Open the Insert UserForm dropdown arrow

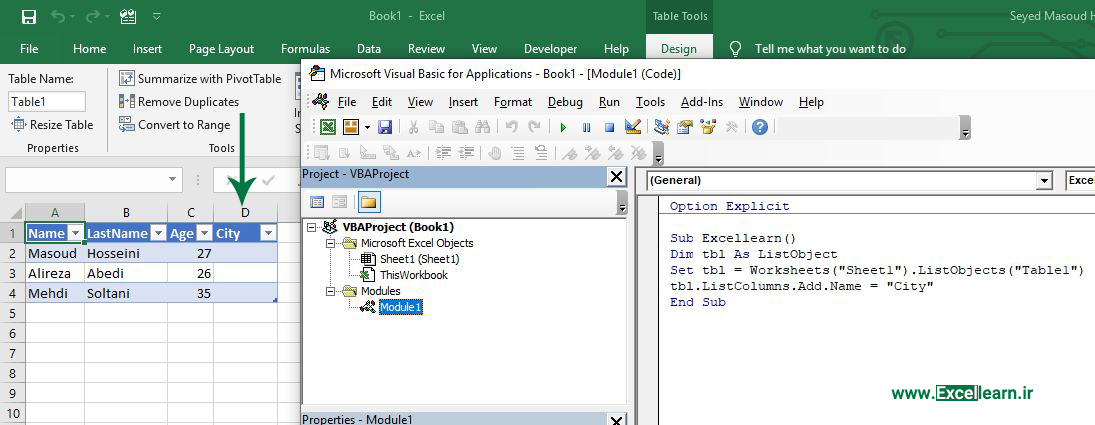[x=367, y=127]
